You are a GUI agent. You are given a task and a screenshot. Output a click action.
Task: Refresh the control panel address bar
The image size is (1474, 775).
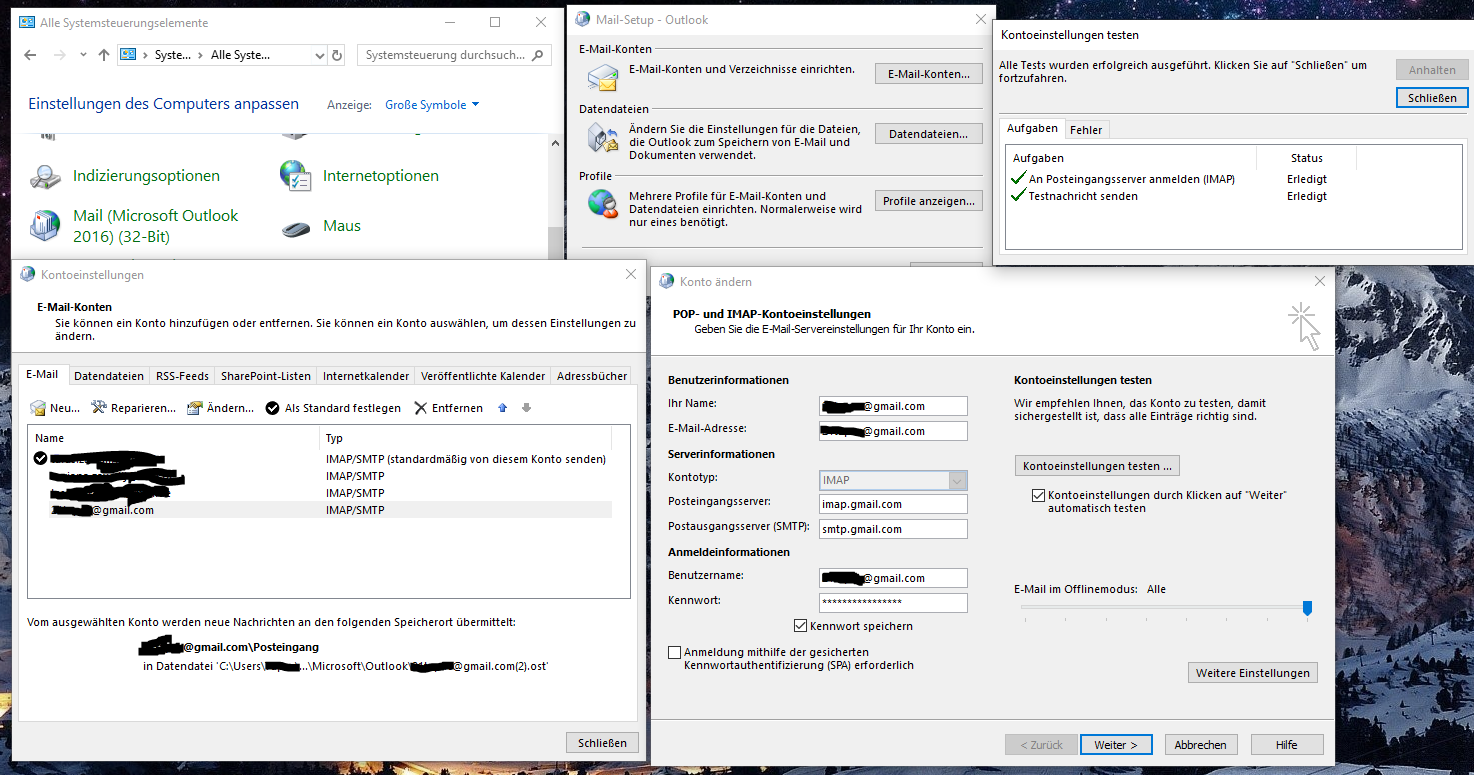[x=337, y=55]
